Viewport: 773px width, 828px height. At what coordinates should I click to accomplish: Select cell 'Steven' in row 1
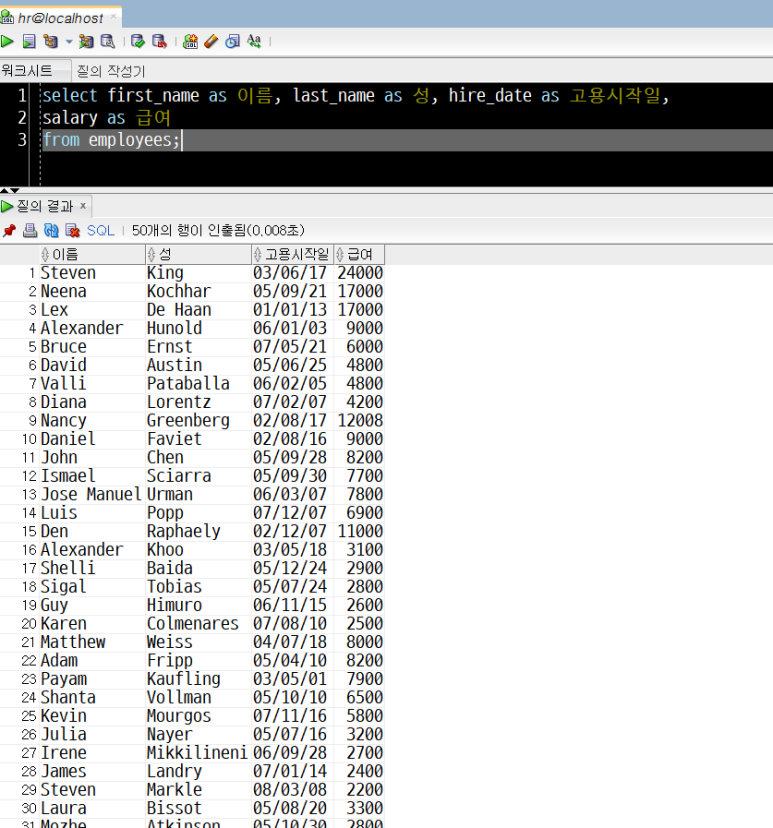tap(92, 273)
